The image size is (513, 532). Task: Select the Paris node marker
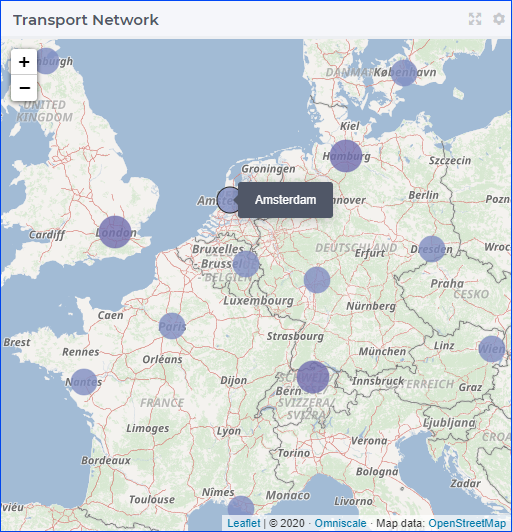[172, 326]
